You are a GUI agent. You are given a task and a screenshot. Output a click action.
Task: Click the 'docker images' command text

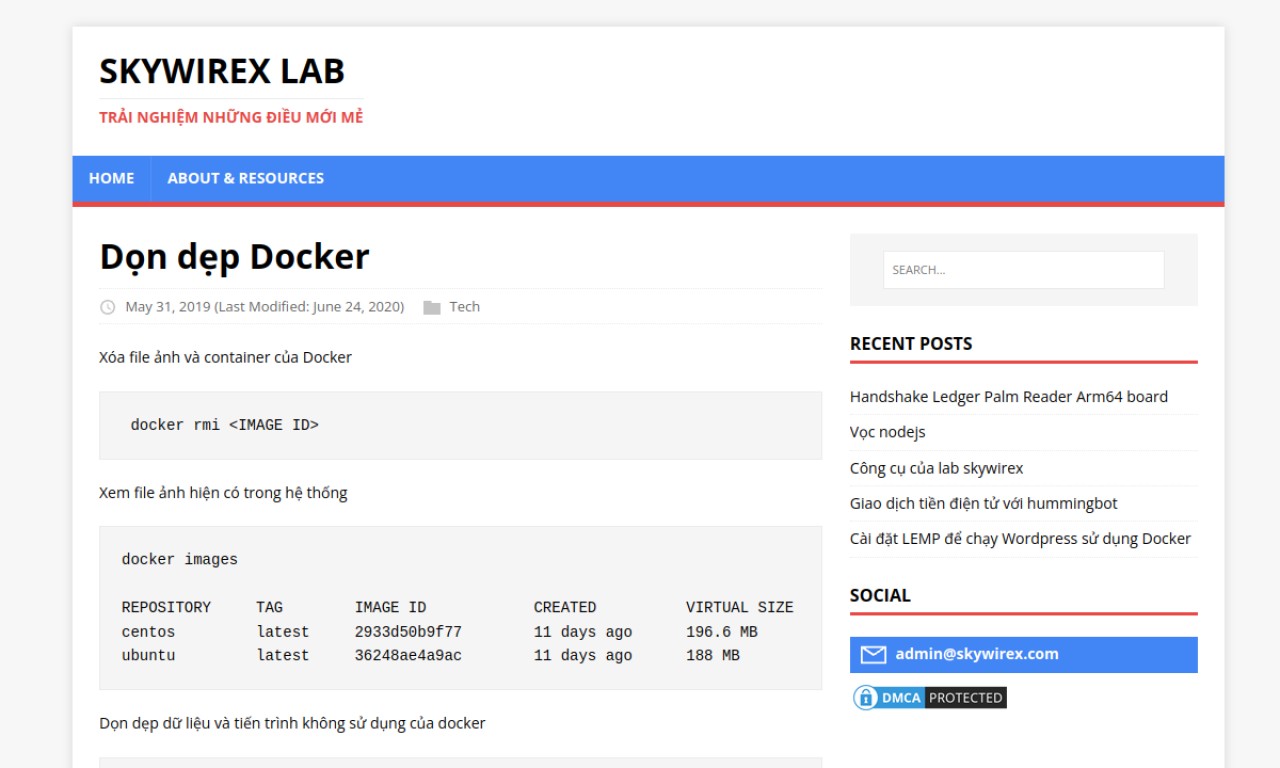pos(180,560)
